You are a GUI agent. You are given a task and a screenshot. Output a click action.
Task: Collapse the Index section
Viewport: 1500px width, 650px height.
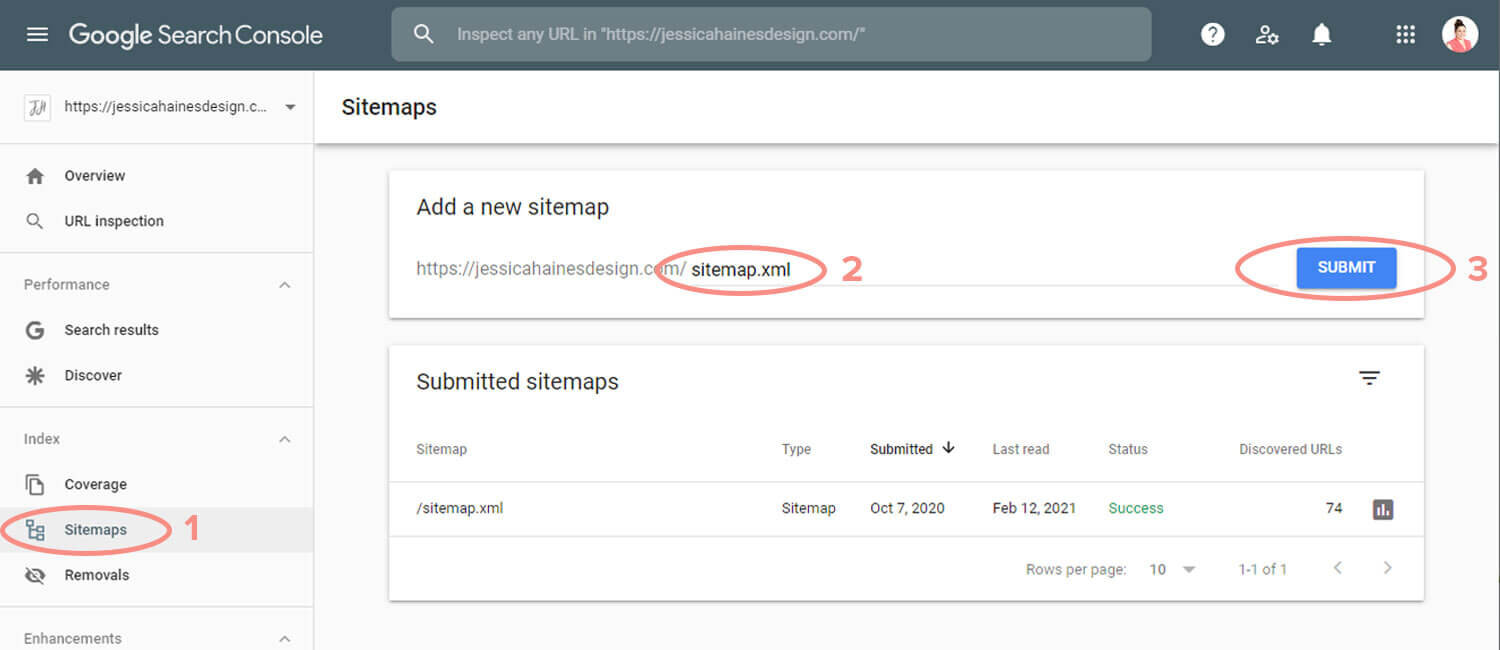(285, 439)
